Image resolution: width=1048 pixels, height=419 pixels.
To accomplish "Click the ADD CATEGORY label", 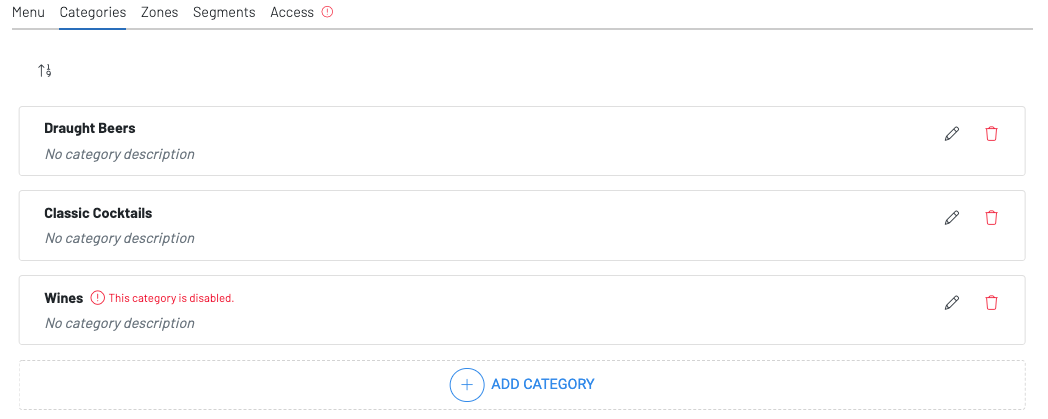I will point(543,384).
